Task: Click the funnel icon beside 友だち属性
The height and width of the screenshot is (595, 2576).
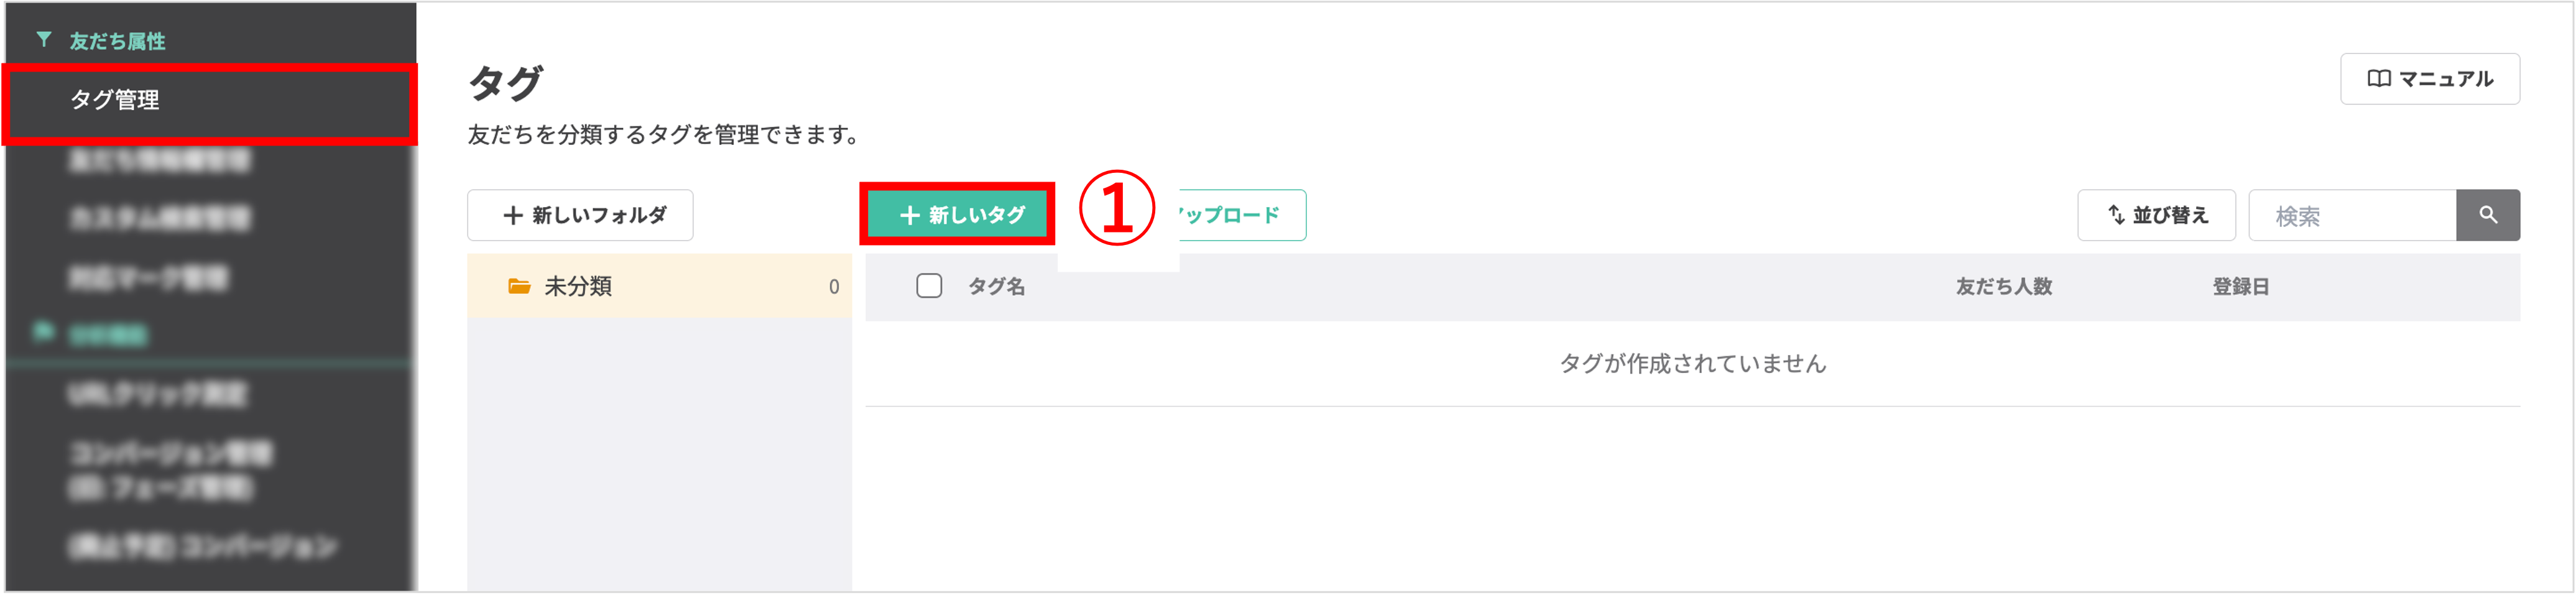Action: (44, 40)
